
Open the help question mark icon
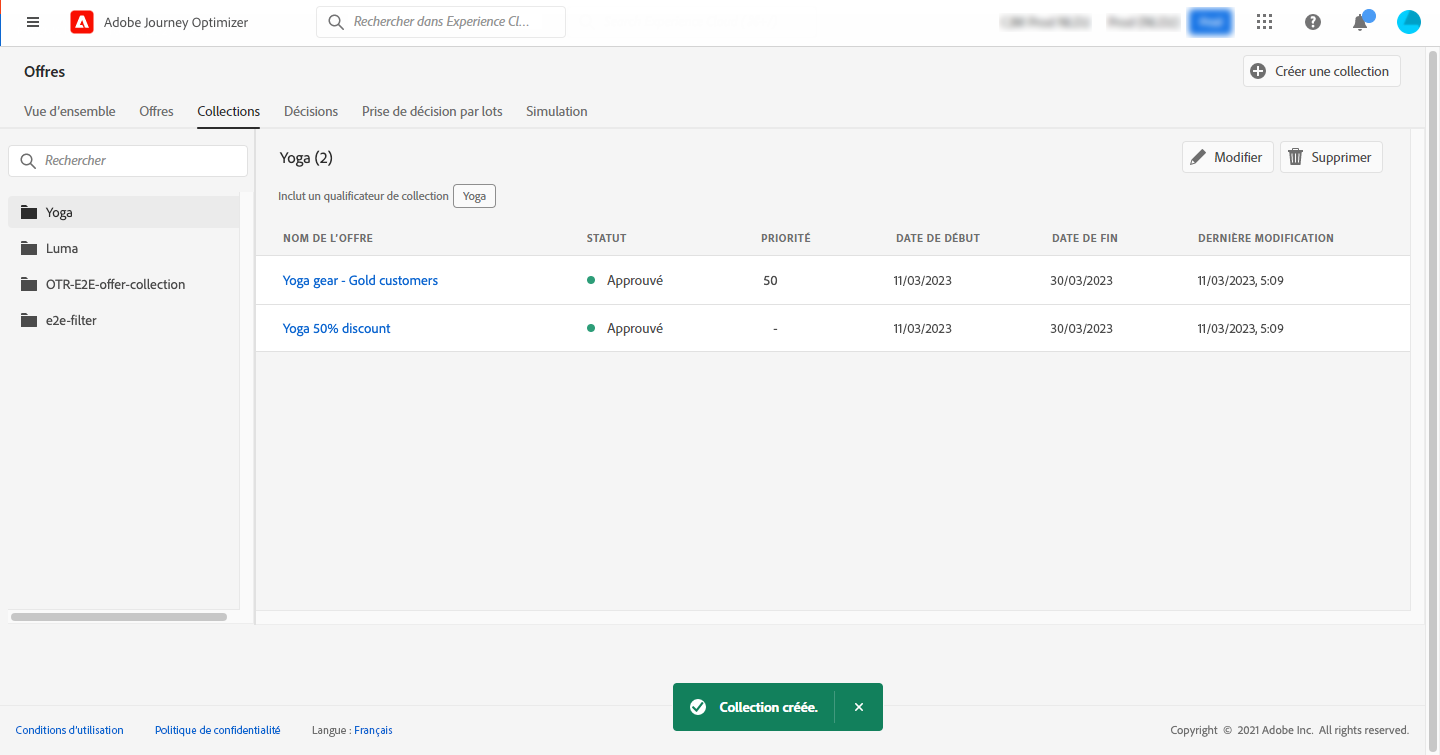point(1313,22)
